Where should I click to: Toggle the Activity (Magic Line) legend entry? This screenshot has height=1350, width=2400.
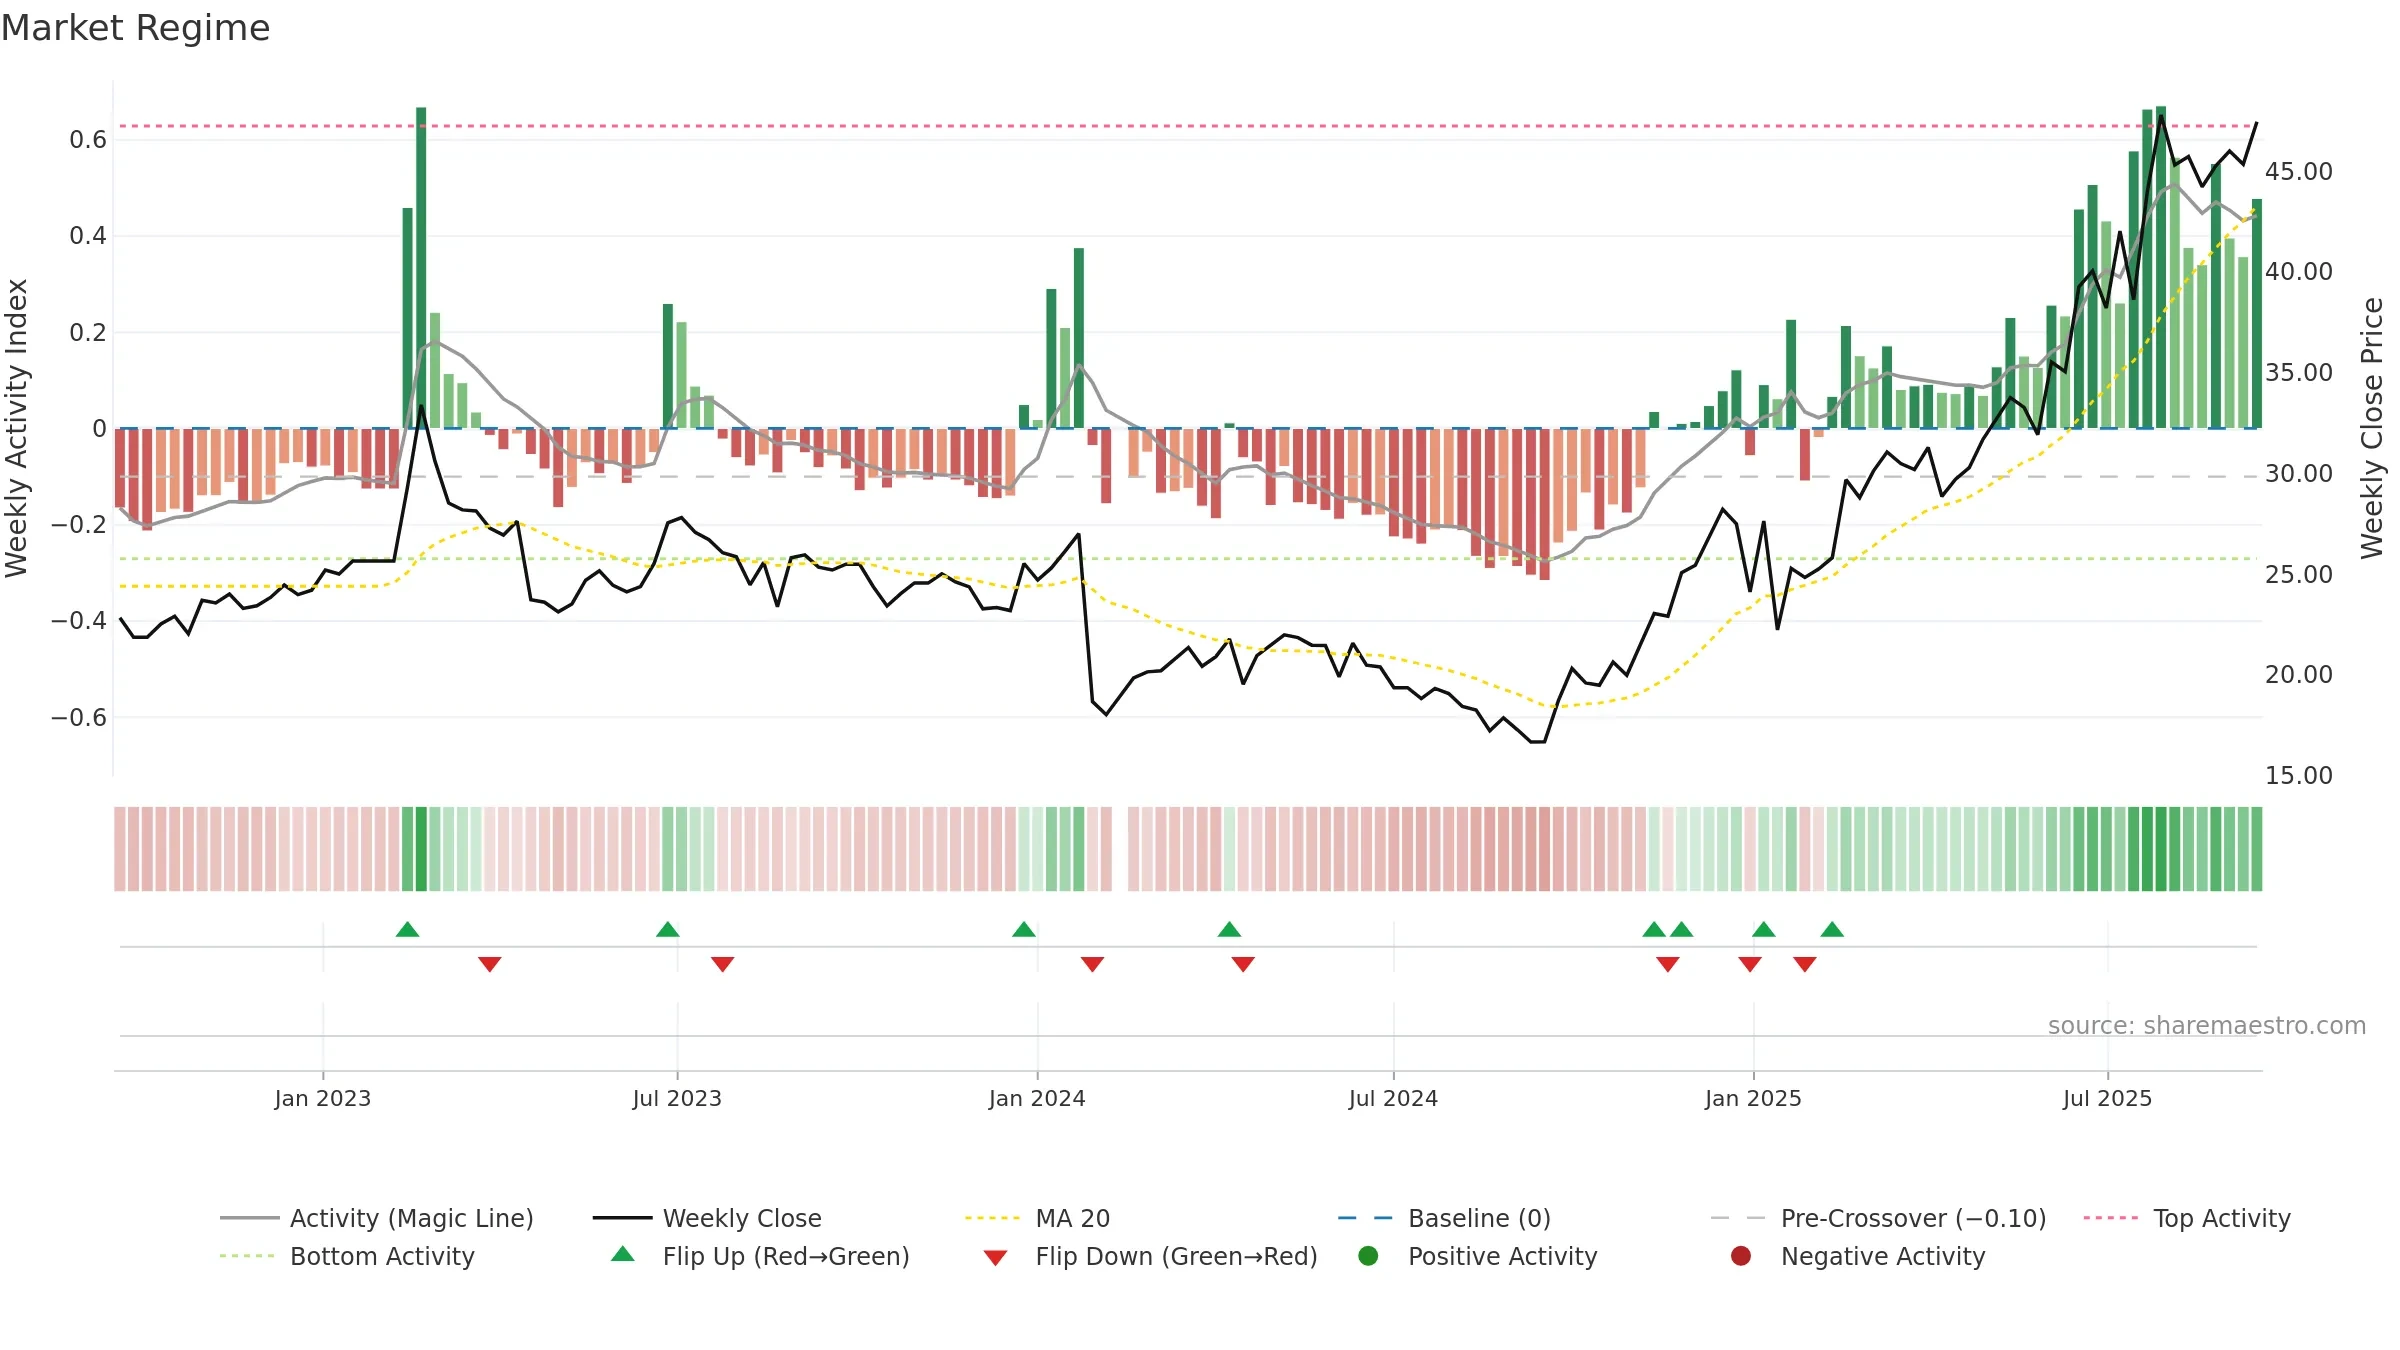[377, 1218]
